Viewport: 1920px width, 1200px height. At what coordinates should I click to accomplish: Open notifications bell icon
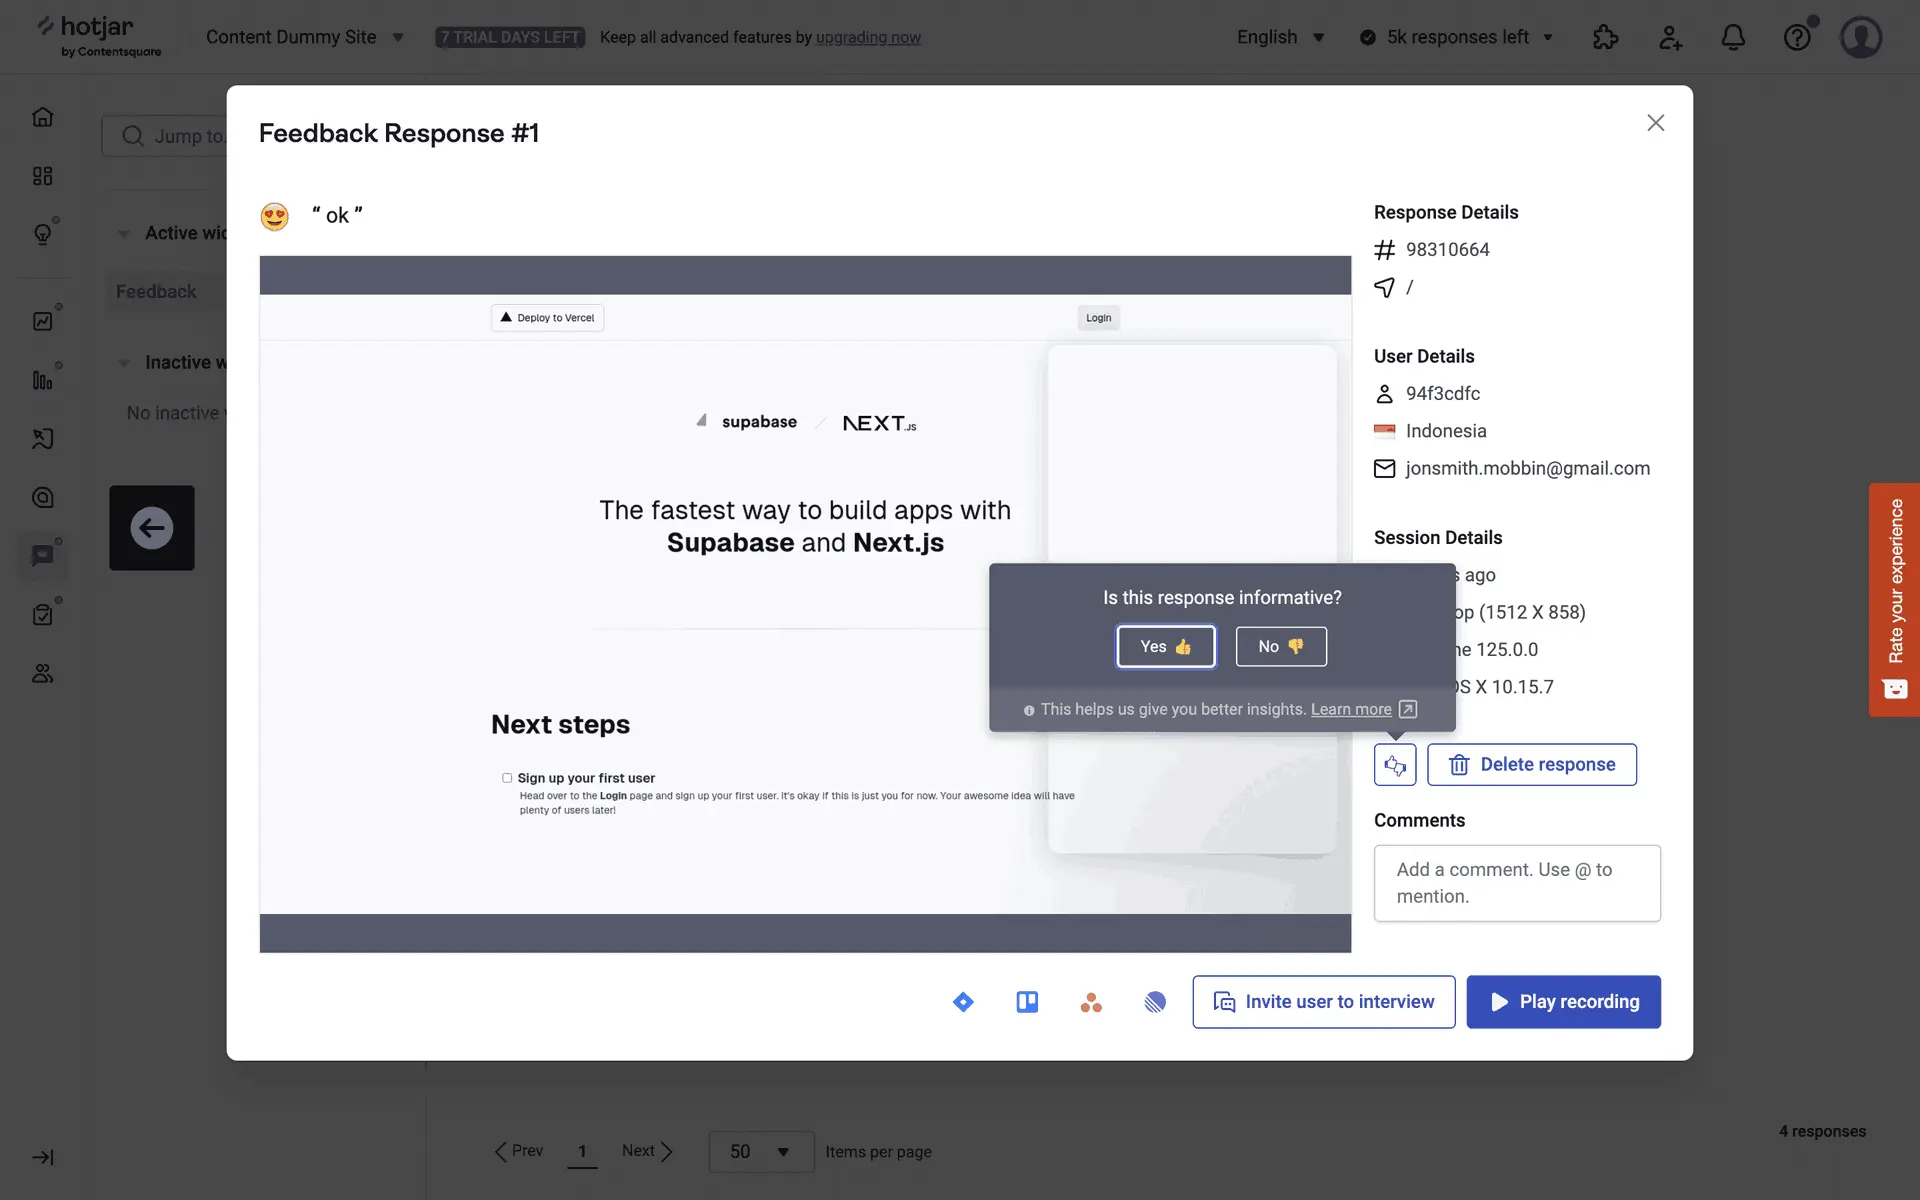tap(1733, 38)
